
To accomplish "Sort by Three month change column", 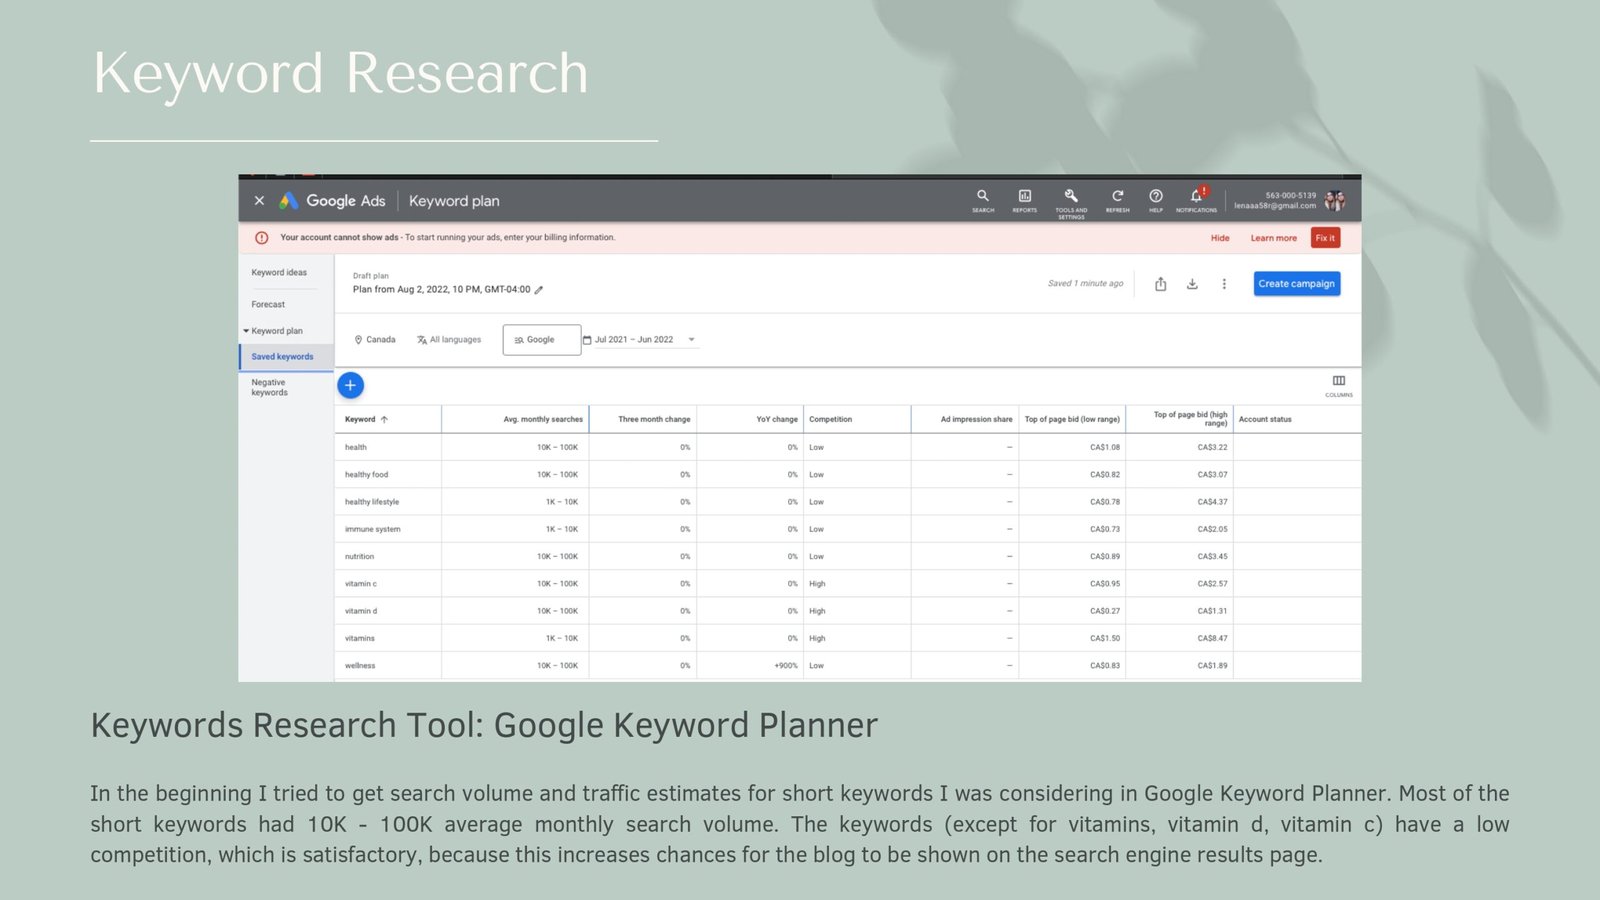I will click(654, 420).
